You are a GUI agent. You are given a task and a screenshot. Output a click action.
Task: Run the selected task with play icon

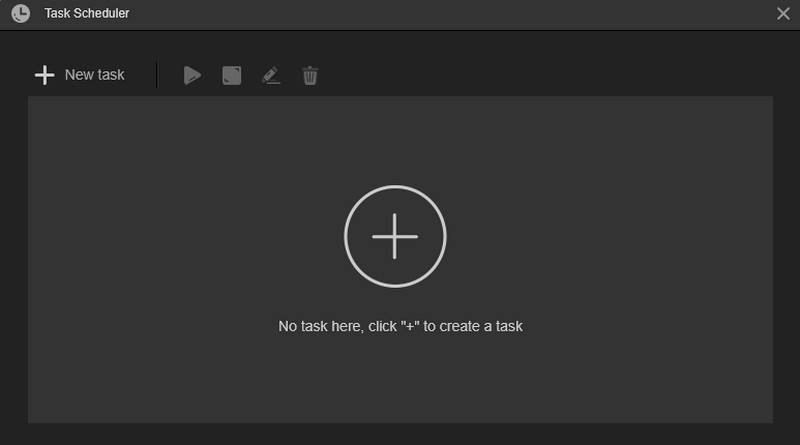[192, 75]
